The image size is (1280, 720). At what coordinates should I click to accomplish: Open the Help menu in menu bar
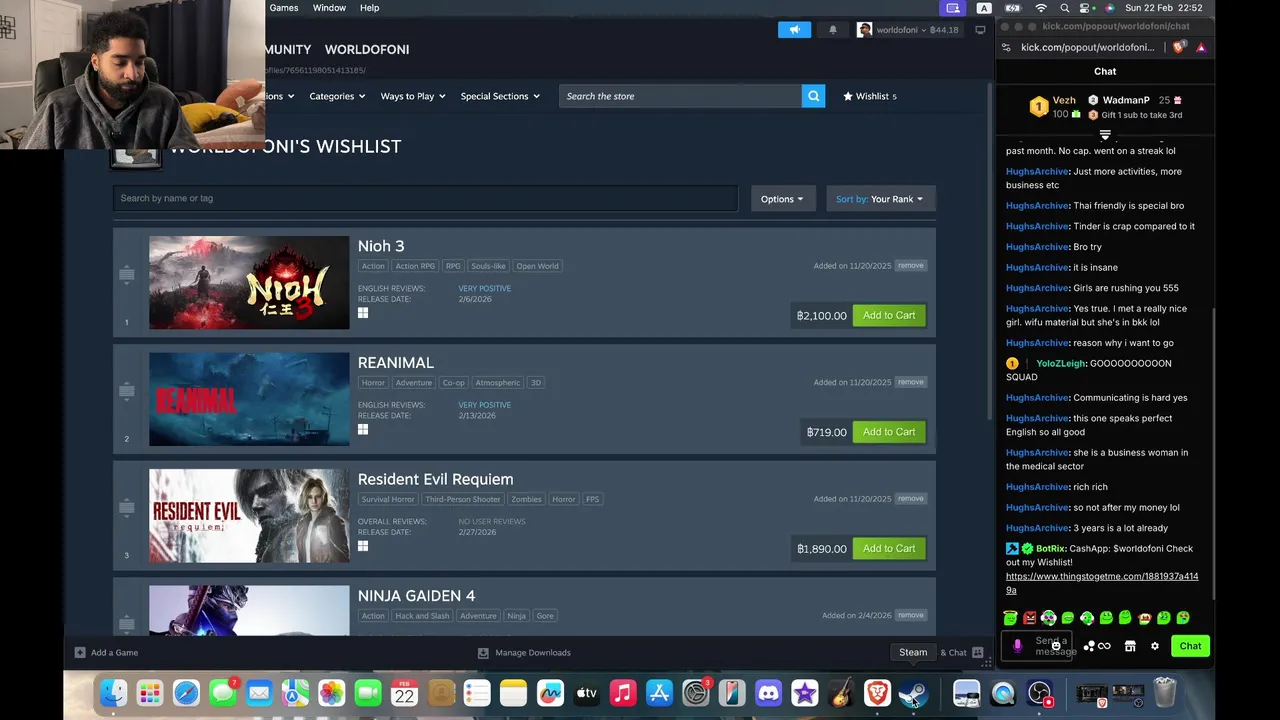[369, 8]
